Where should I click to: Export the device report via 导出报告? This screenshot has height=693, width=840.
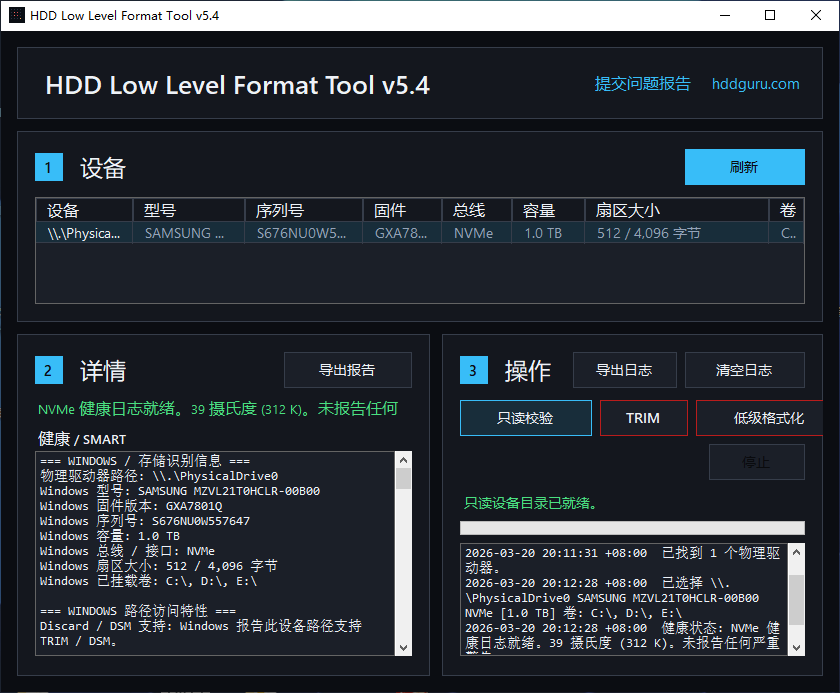[347, 370]
